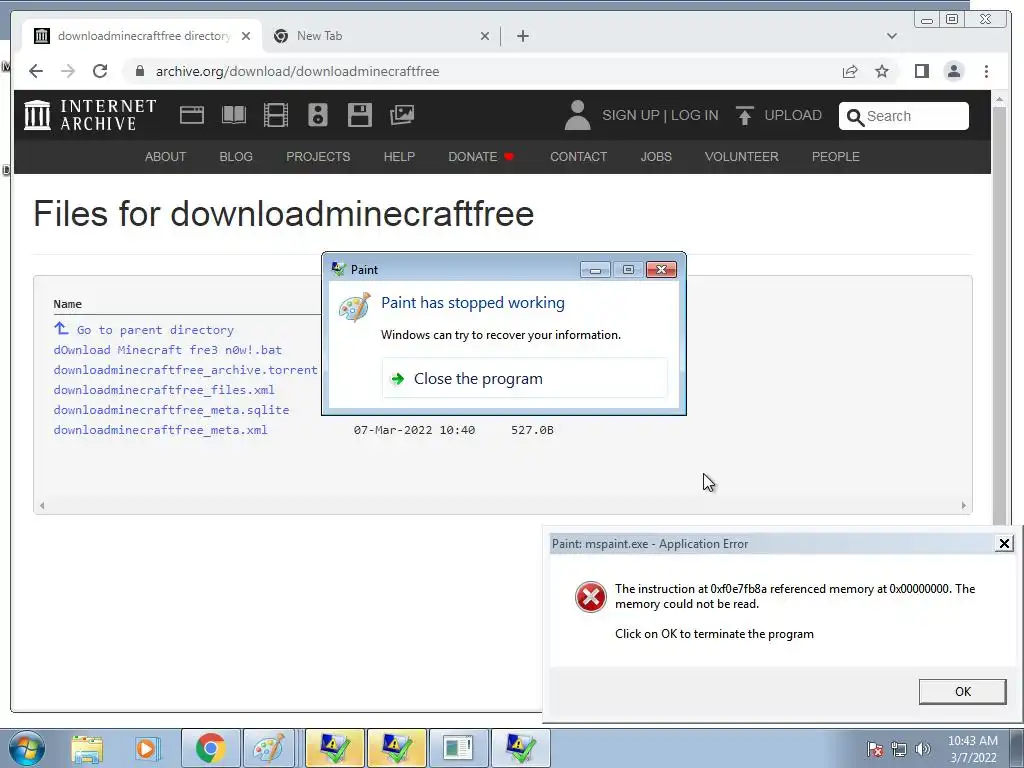Open downloadminecraftfree_files.xml link
The image size is (1024, 768).
(164, 390)
